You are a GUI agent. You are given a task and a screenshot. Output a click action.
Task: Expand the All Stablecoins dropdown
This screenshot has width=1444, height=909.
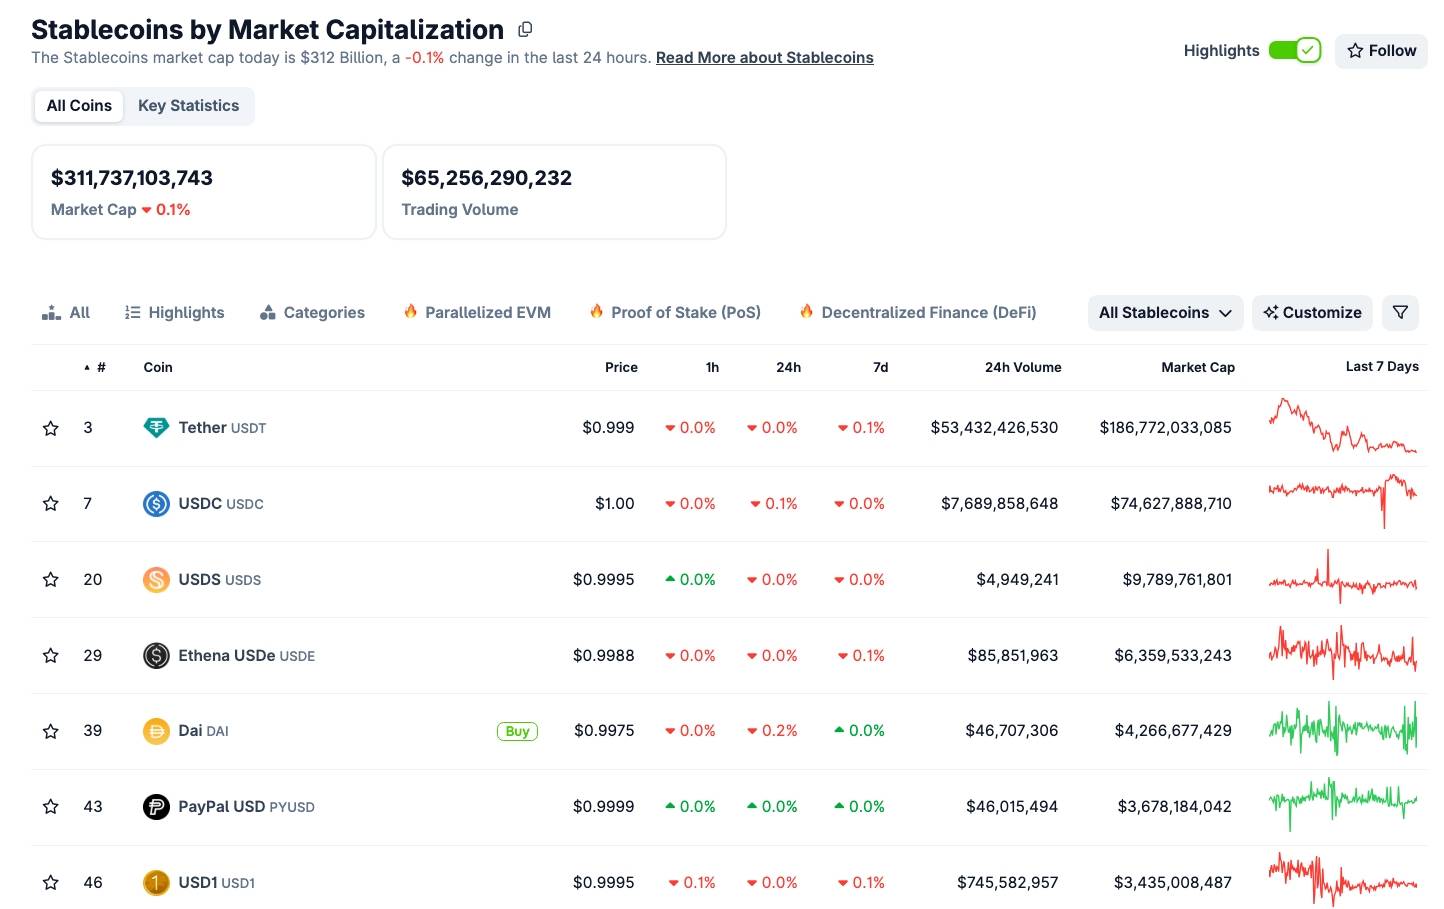pyautogui.click(x=1165, y=313)
